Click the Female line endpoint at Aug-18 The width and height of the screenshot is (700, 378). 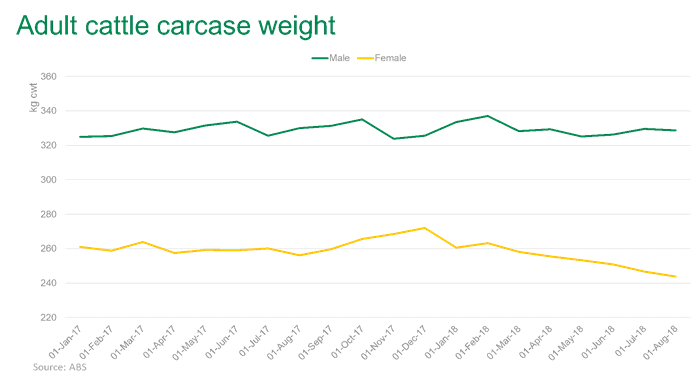[675, 276]
